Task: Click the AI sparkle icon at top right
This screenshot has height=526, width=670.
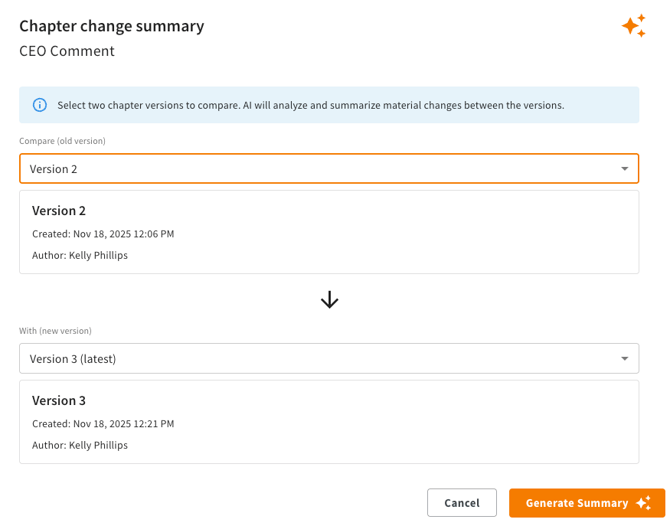Action: [634, 26]
